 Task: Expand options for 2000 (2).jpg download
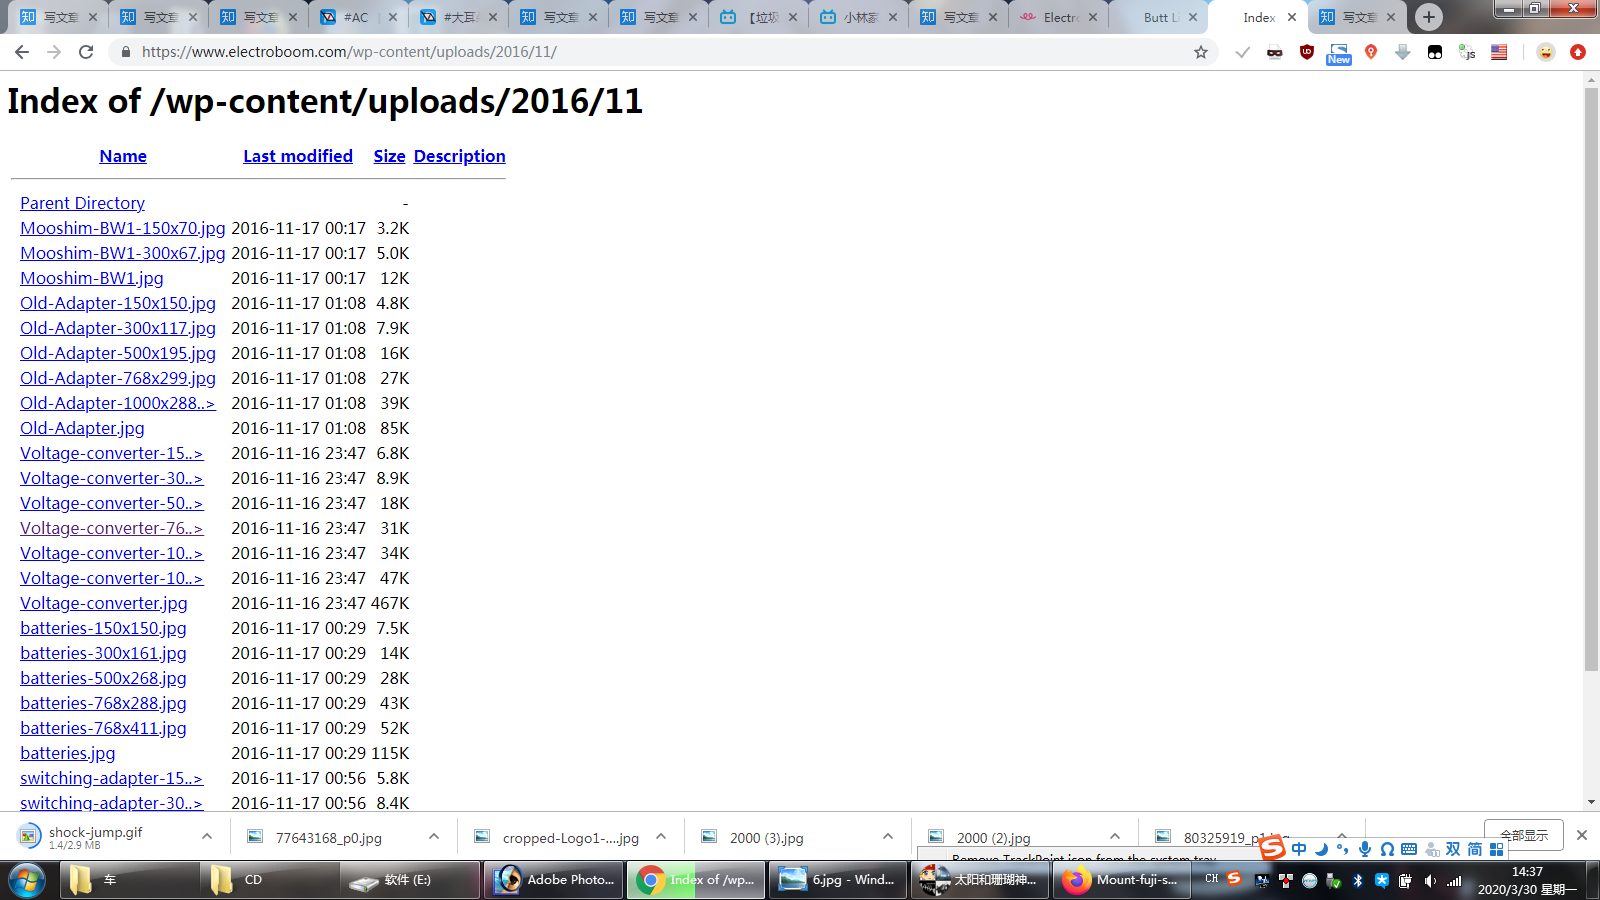point(1115,837)
